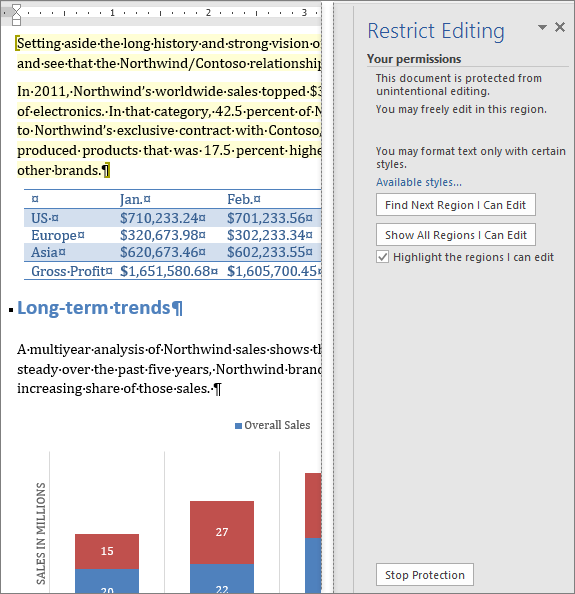
Task: Click the Feb. column header cell
Action: tap(244, 199)
